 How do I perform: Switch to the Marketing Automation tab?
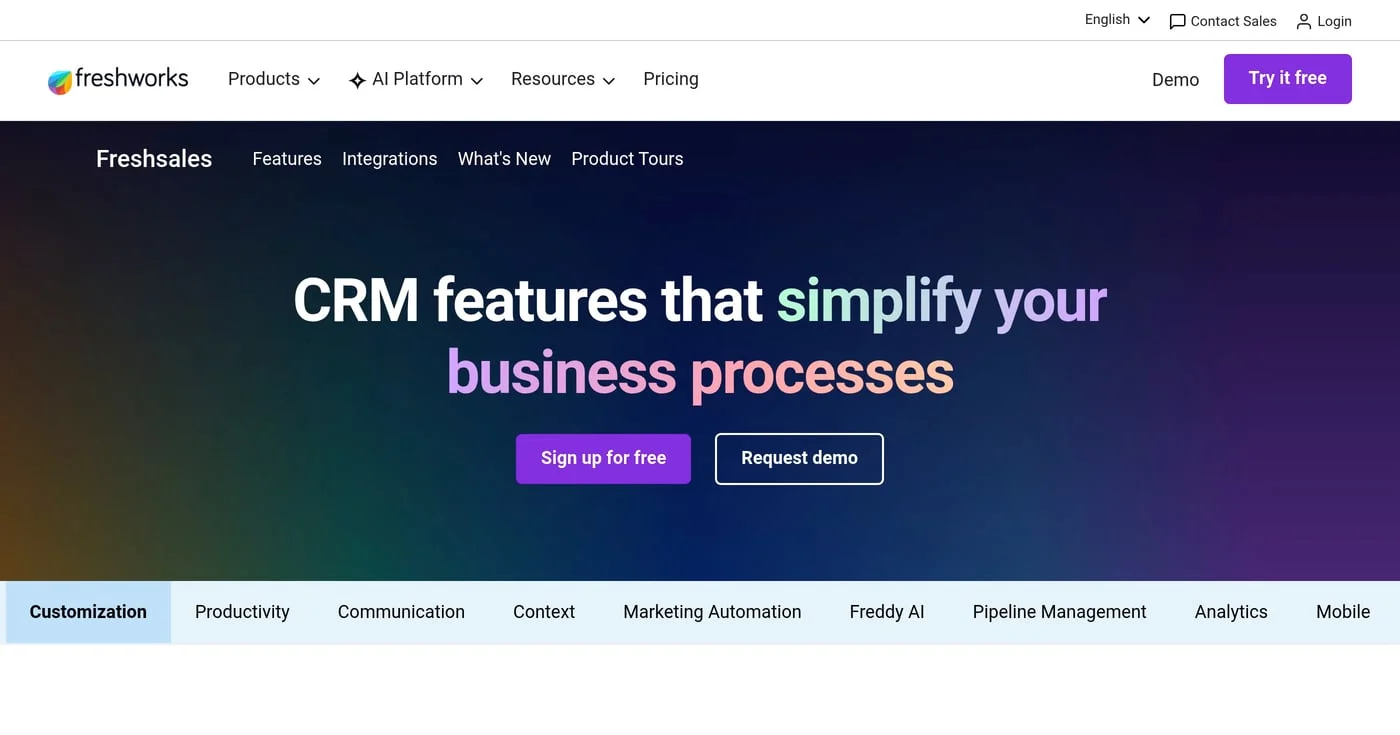712,612
